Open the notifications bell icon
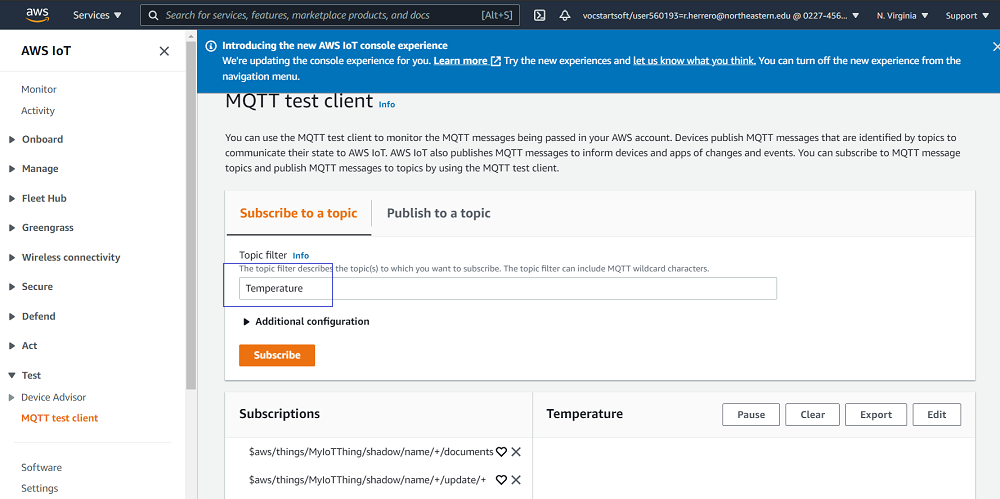This screenshot has height=499, width=1000. click(565, 15)
